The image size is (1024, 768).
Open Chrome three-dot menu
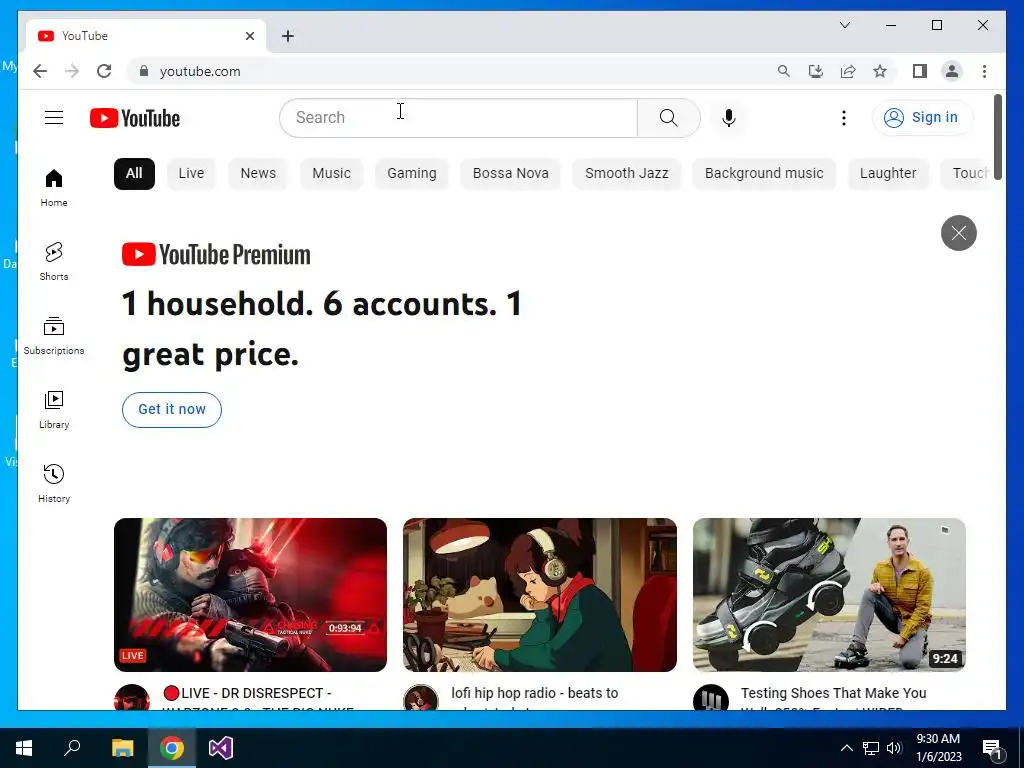point(984,71)
